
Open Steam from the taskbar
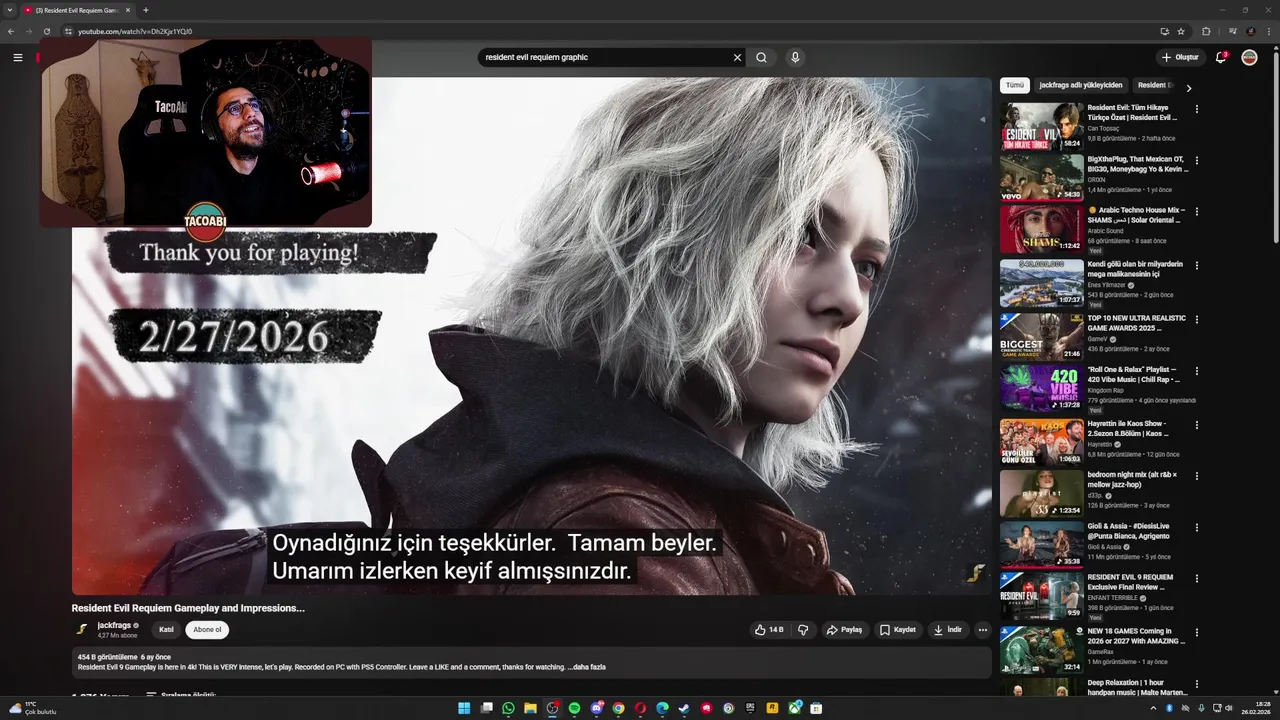684,708
